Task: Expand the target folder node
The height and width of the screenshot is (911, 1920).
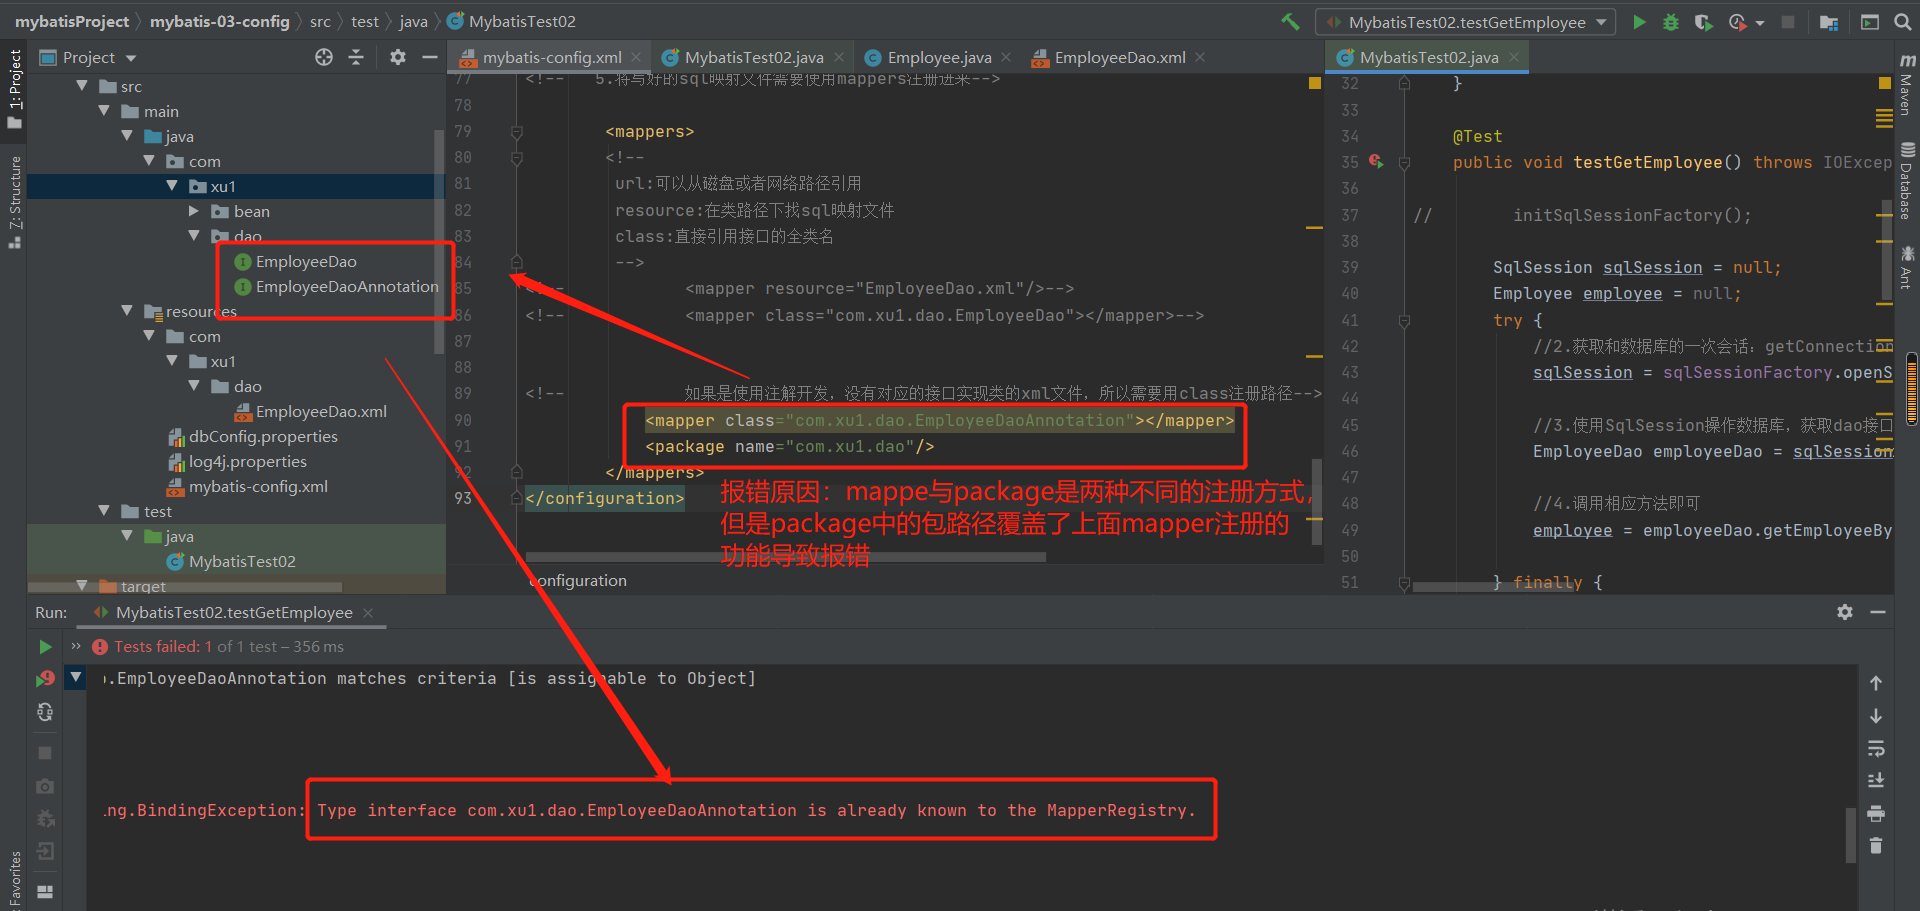Action: (82, 586)
